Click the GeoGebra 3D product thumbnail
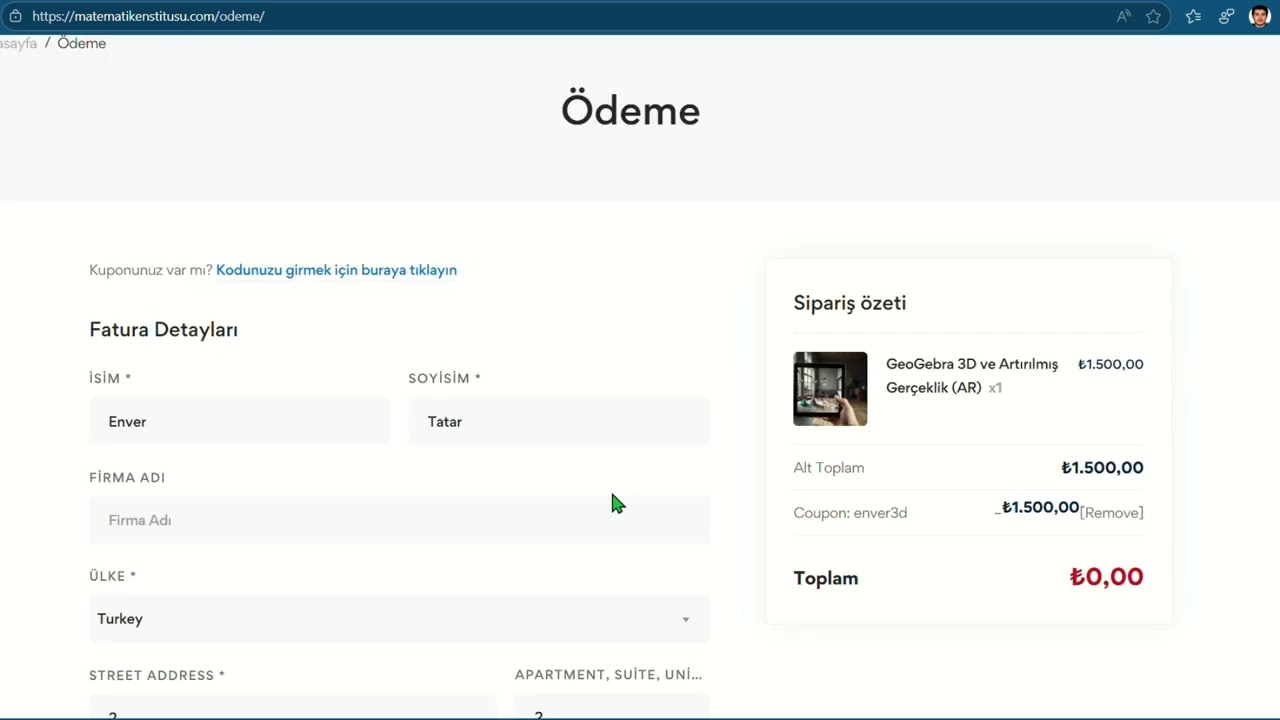 (x=830, y=389)
